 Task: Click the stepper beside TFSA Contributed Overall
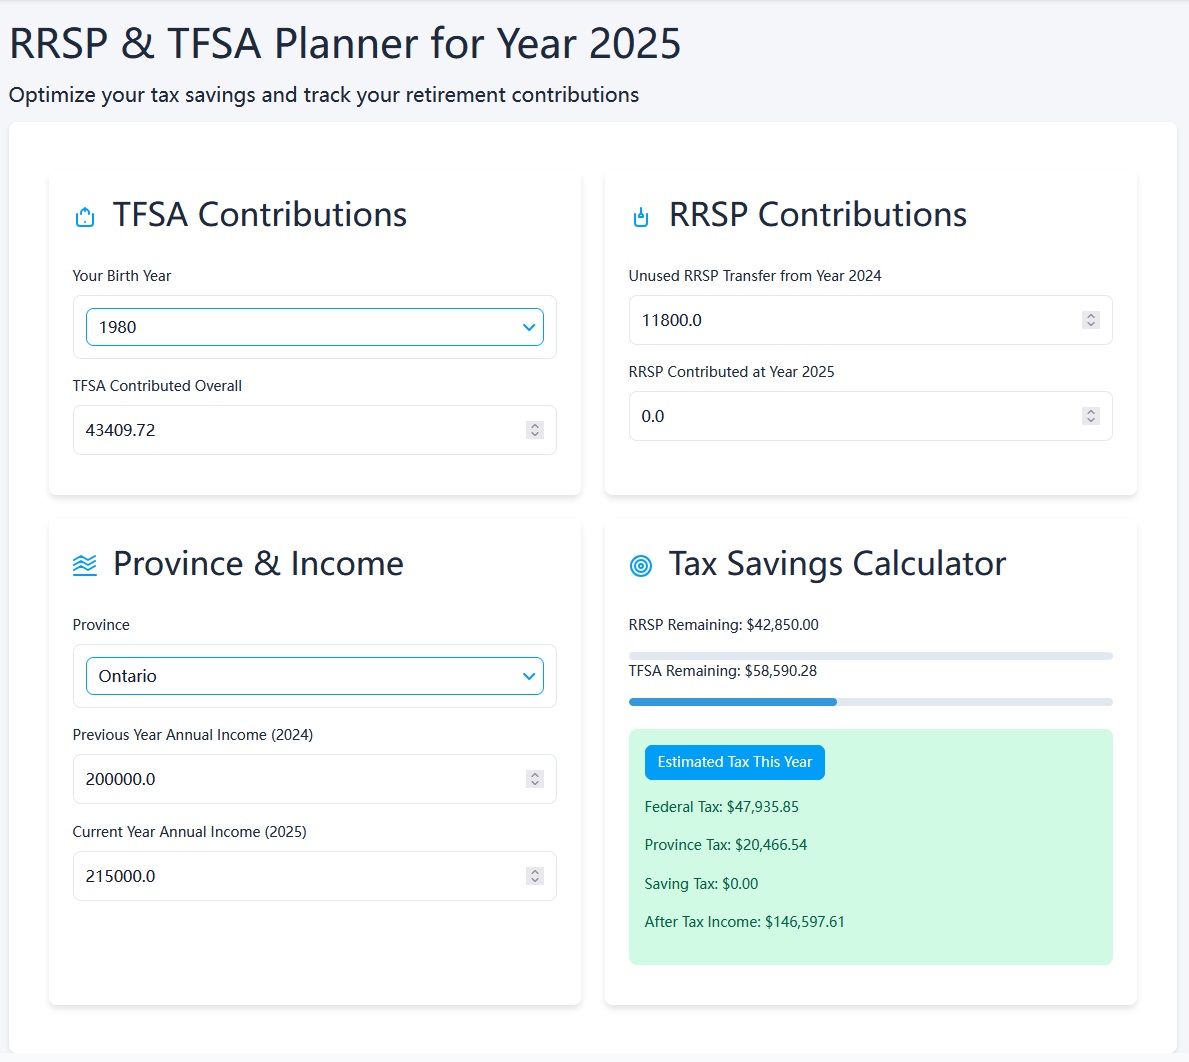coord(534,429)
